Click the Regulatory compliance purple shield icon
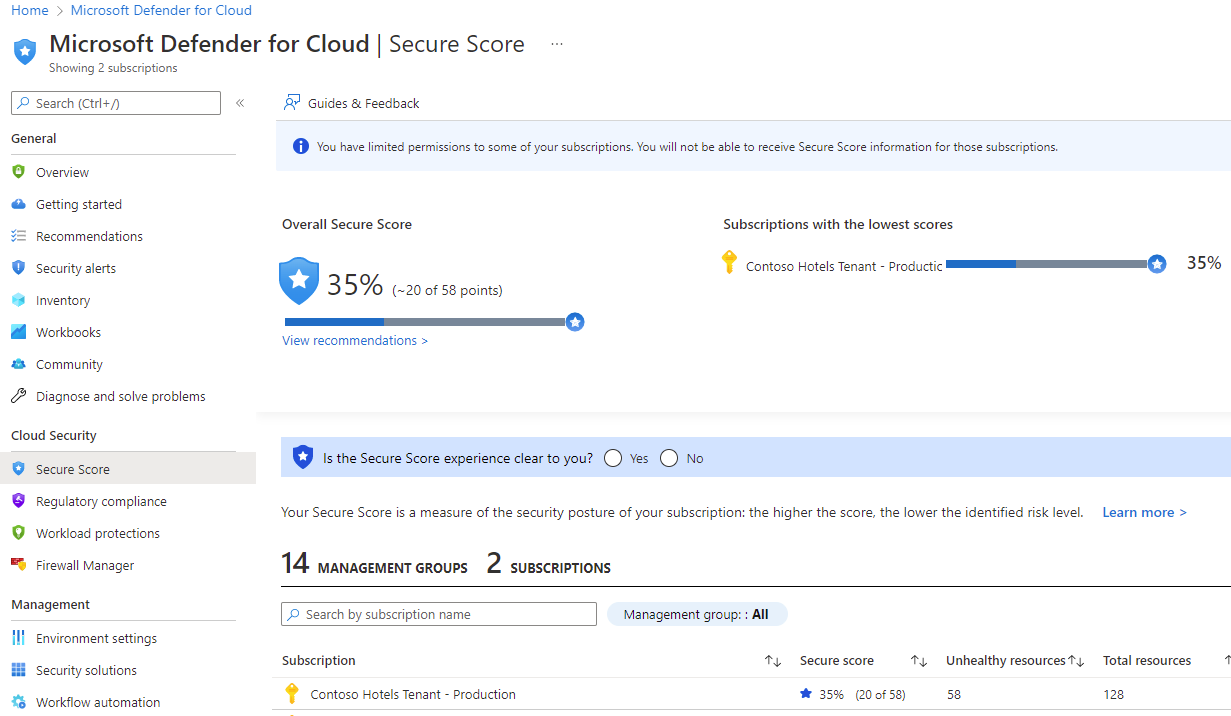This screenshot has width=1231, height=716. [x=18, y=501]
